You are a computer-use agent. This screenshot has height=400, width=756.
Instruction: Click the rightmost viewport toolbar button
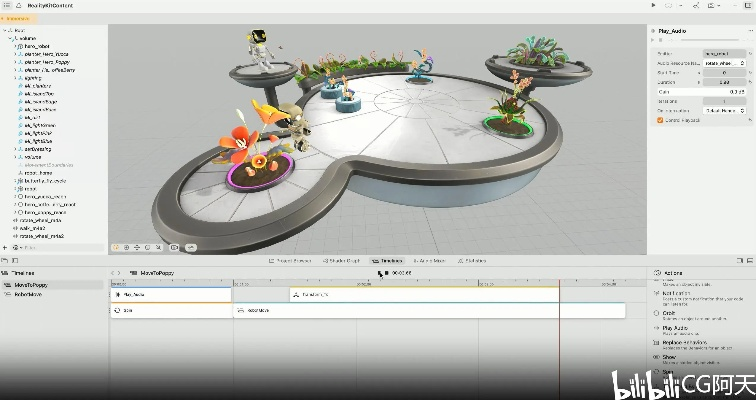click(x=191, y=247)
